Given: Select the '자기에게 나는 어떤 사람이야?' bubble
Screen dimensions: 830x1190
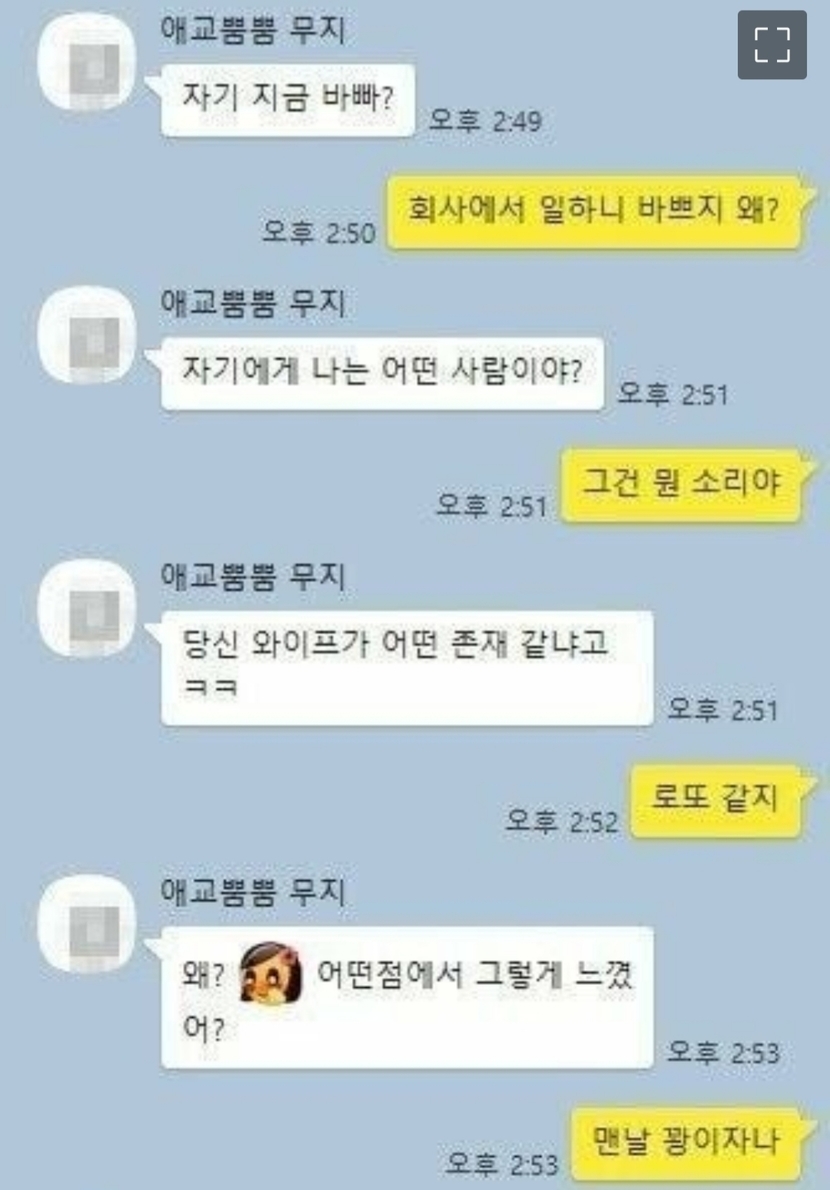Looking at the screenshot, I should pos(382,373).
